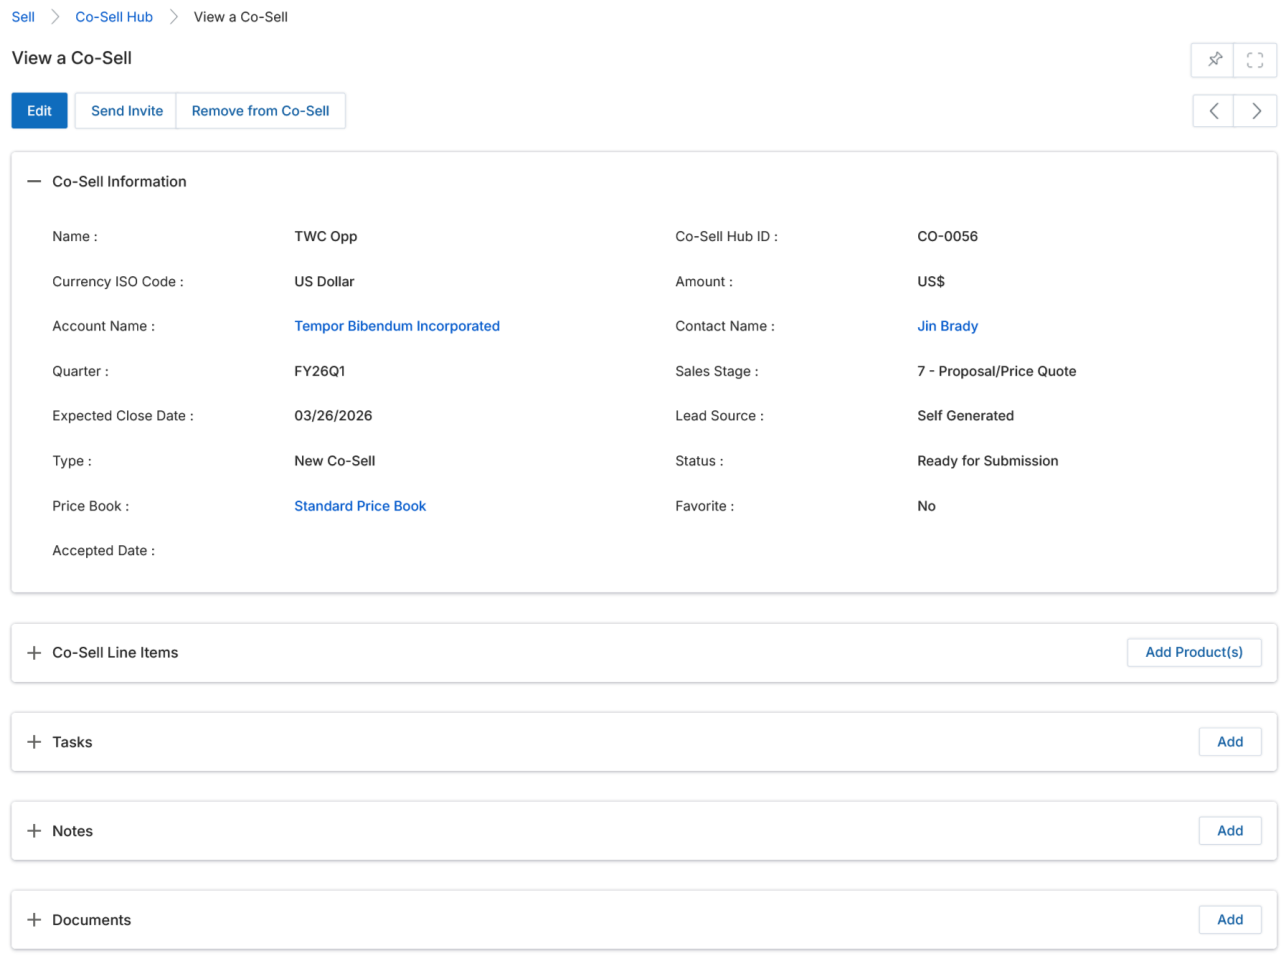The height and width of the screenshot is (961, 1286).
Task: Click the Add Product(s) button
Action: coord(1194,652)
